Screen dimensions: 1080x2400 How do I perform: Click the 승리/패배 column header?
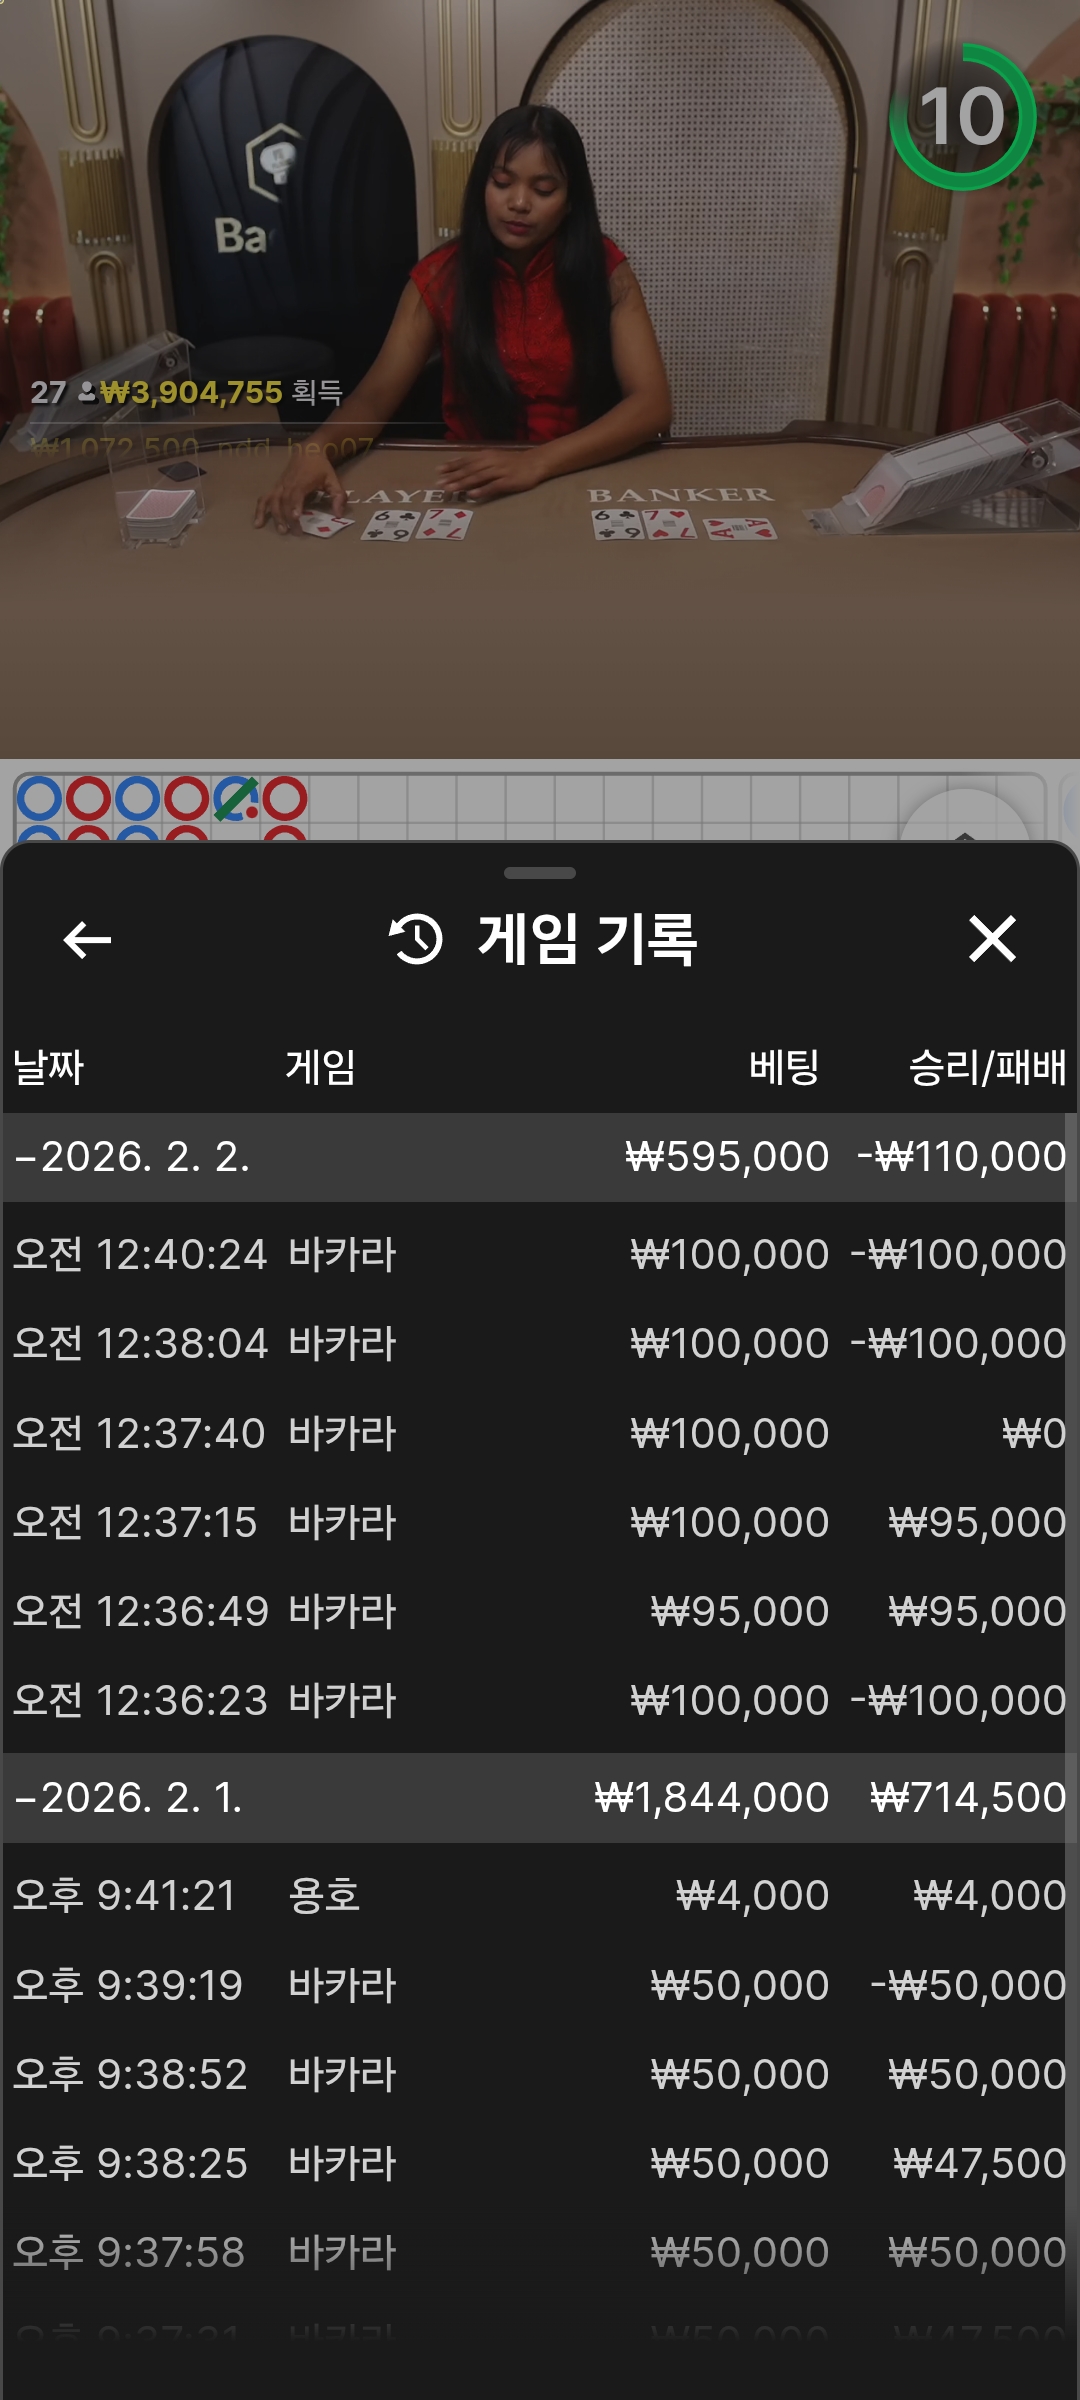[986, 1067]
